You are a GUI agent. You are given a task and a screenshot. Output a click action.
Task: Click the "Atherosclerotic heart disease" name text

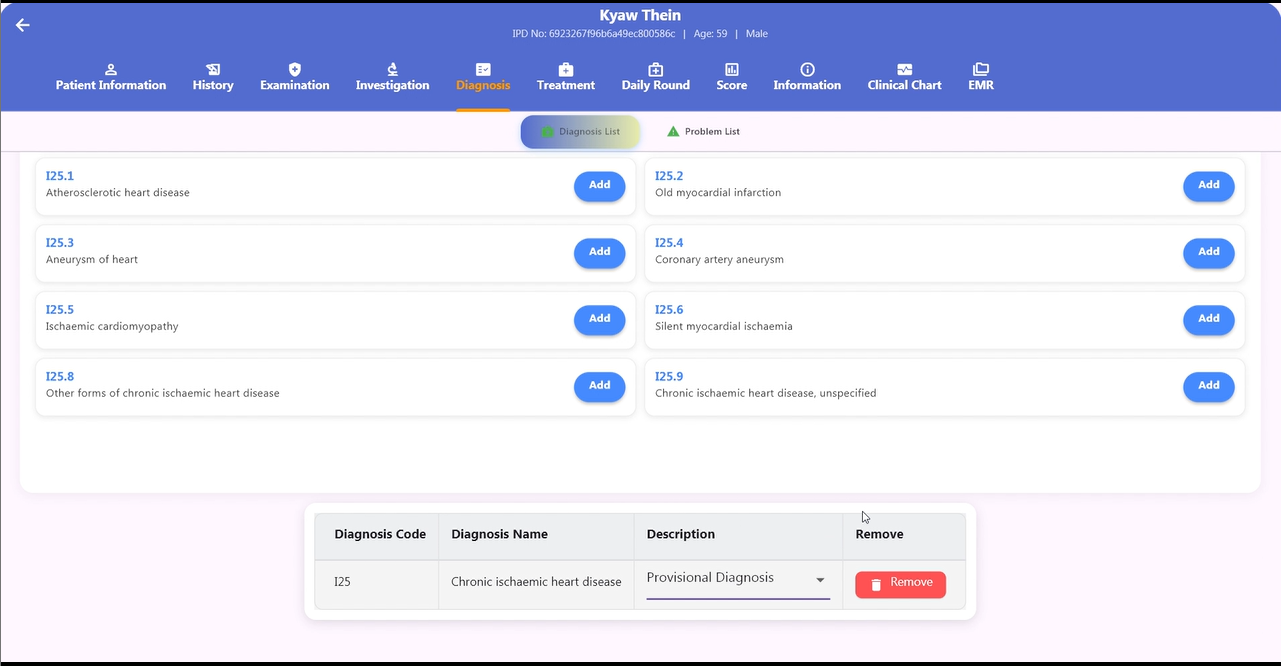tap(118, 193)
